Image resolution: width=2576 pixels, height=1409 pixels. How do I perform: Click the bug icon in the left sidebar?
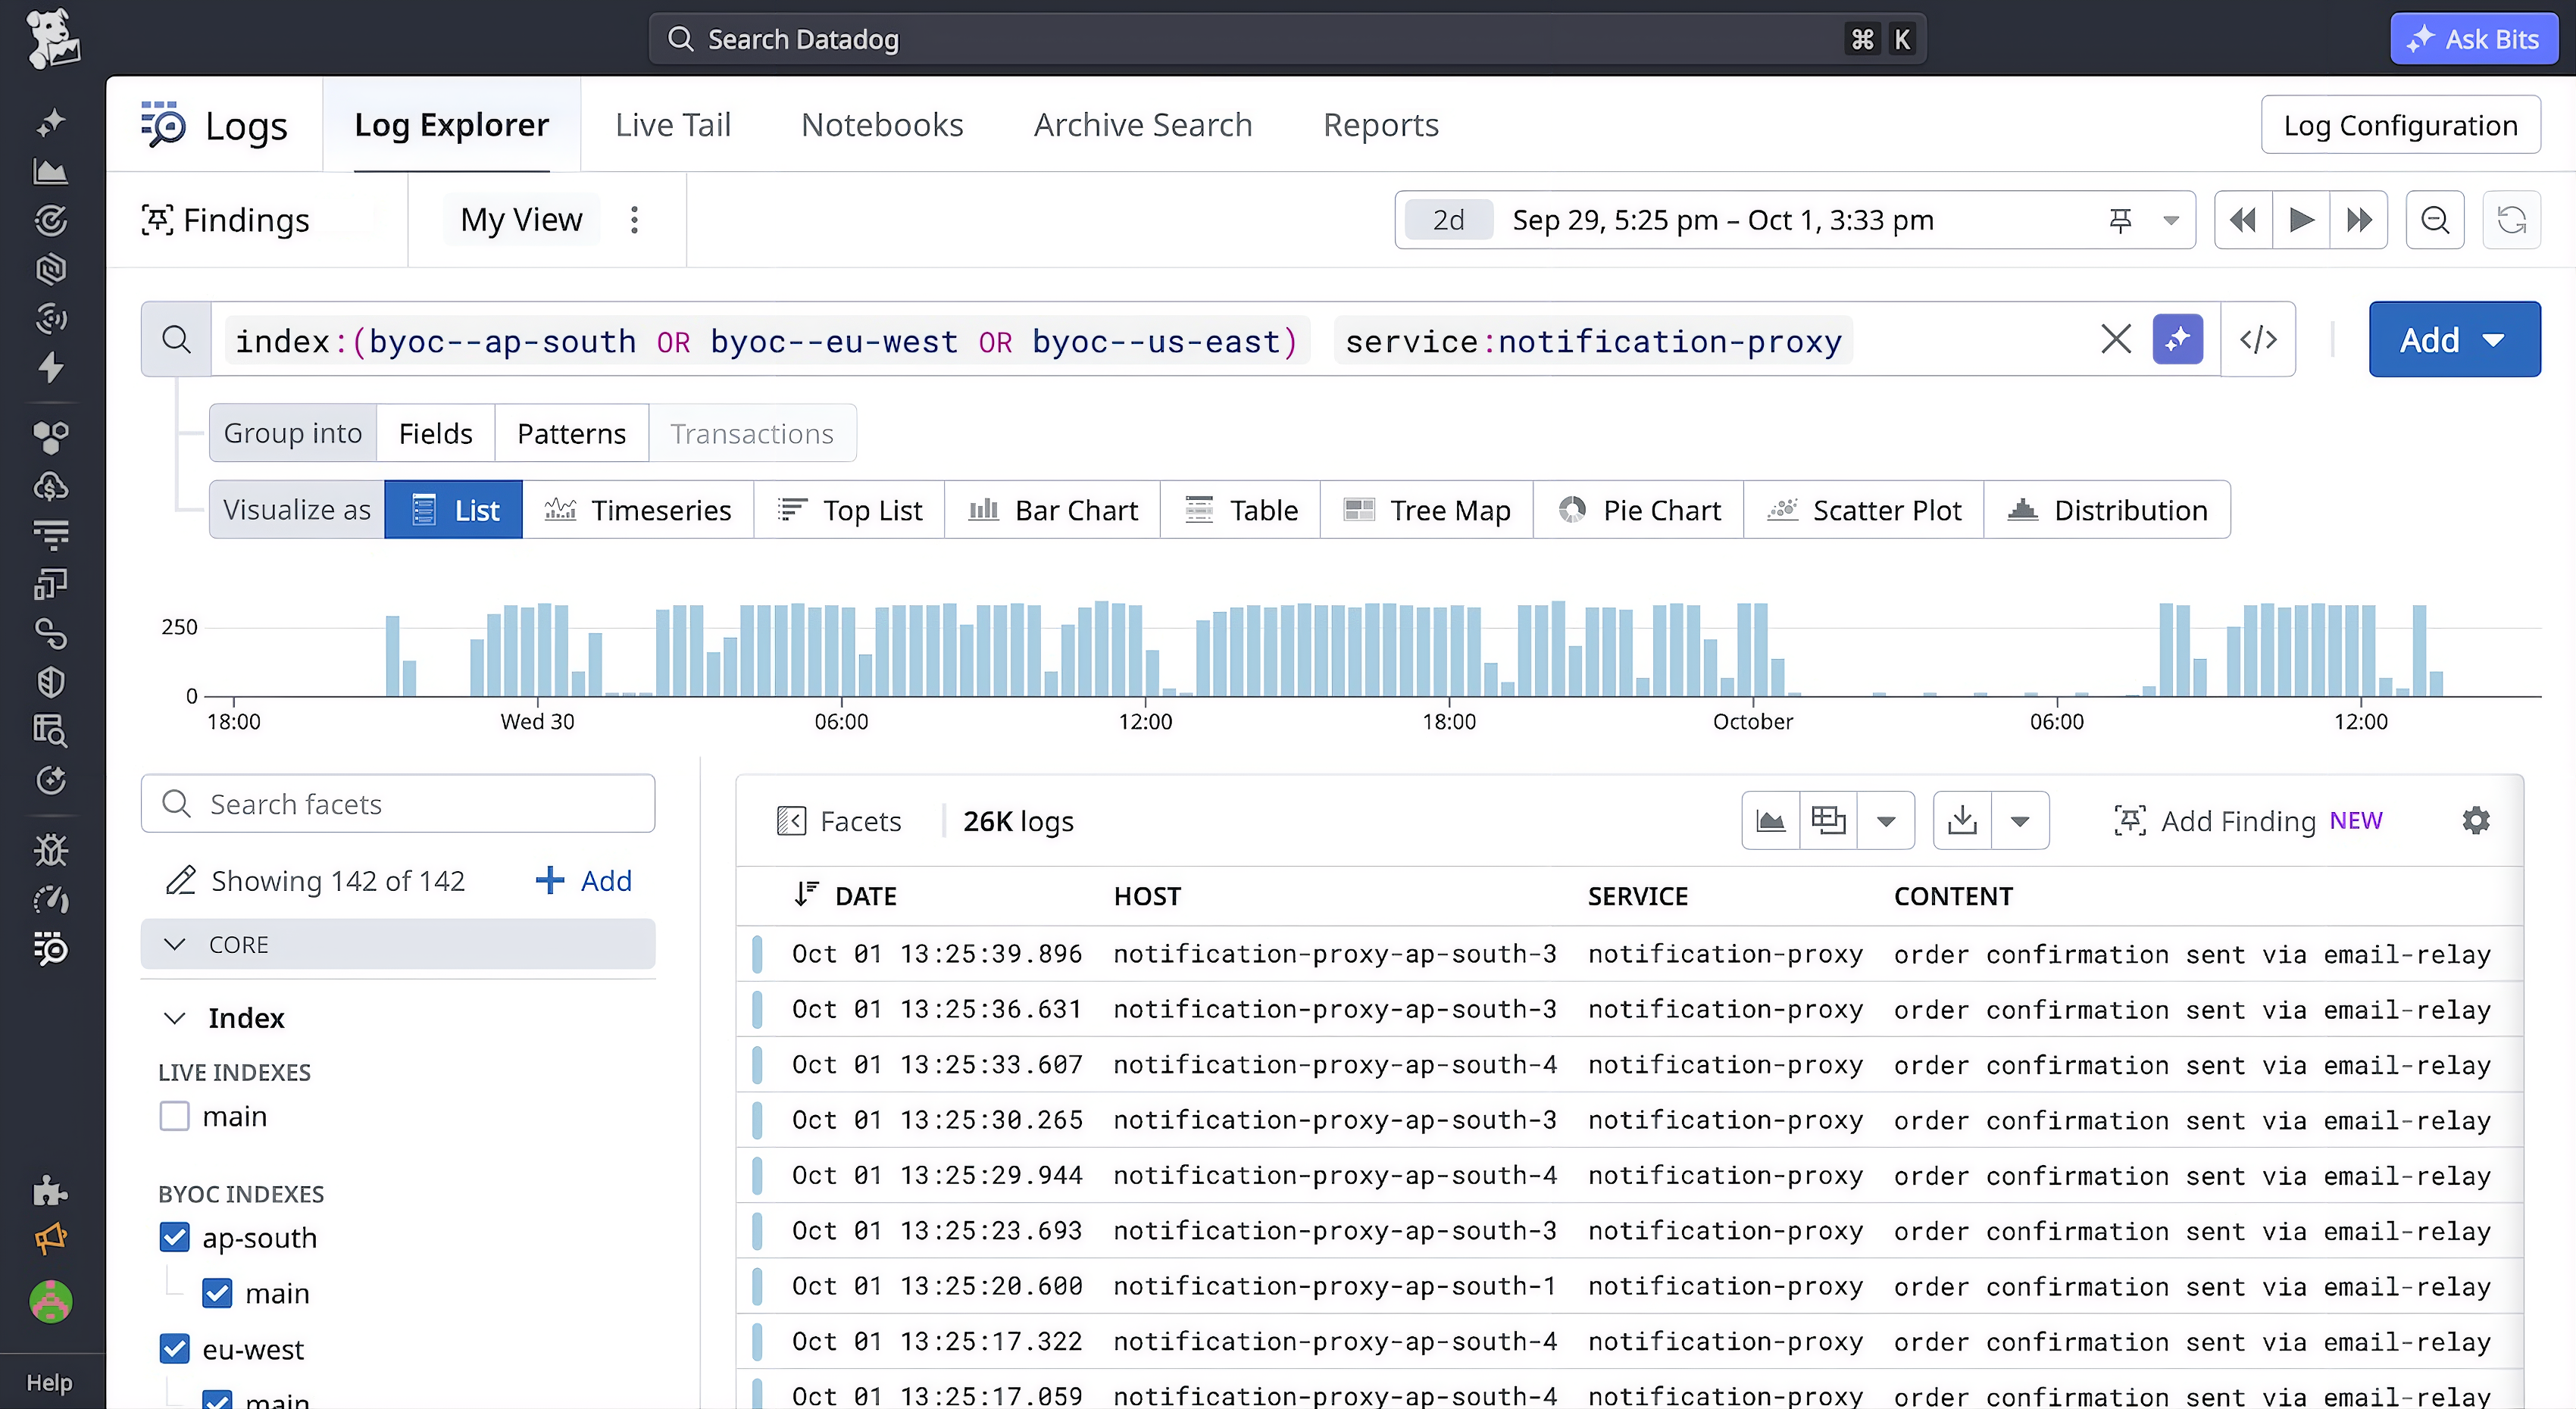[x=51, y=851]
